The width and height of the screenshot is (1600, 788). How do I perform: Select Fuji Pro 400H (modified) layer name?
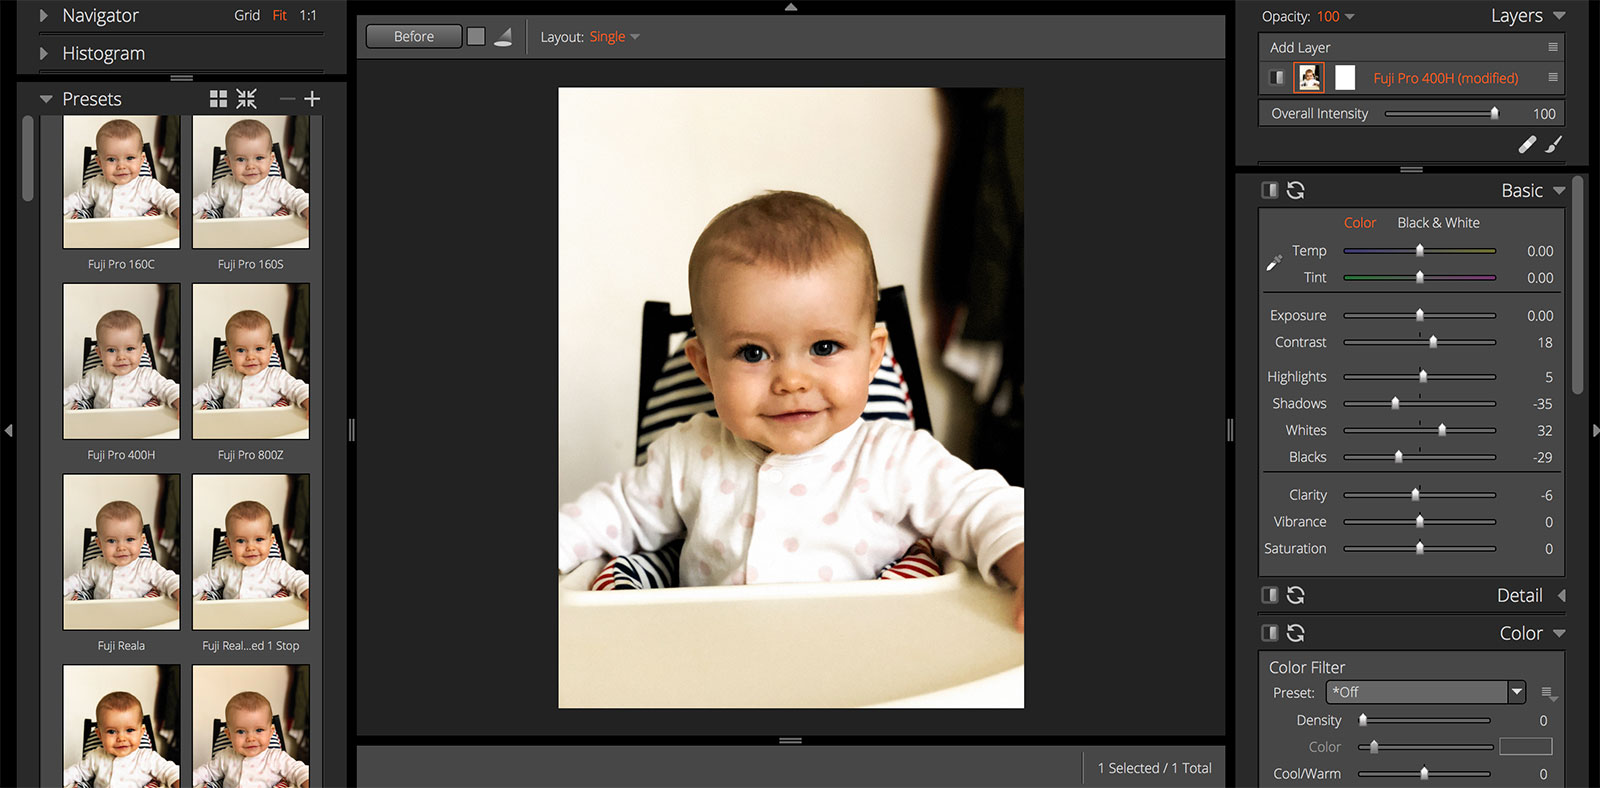1445,78
